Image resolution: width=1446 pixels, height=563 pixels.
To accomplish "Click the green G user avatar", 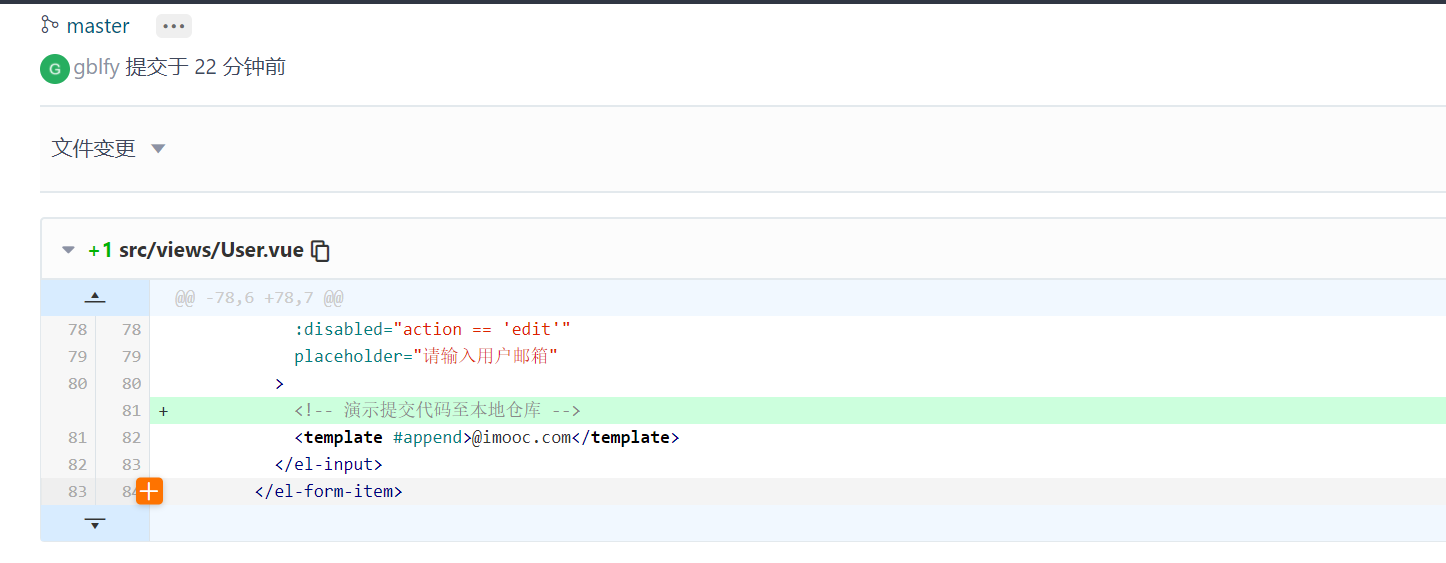I will 55,68.
